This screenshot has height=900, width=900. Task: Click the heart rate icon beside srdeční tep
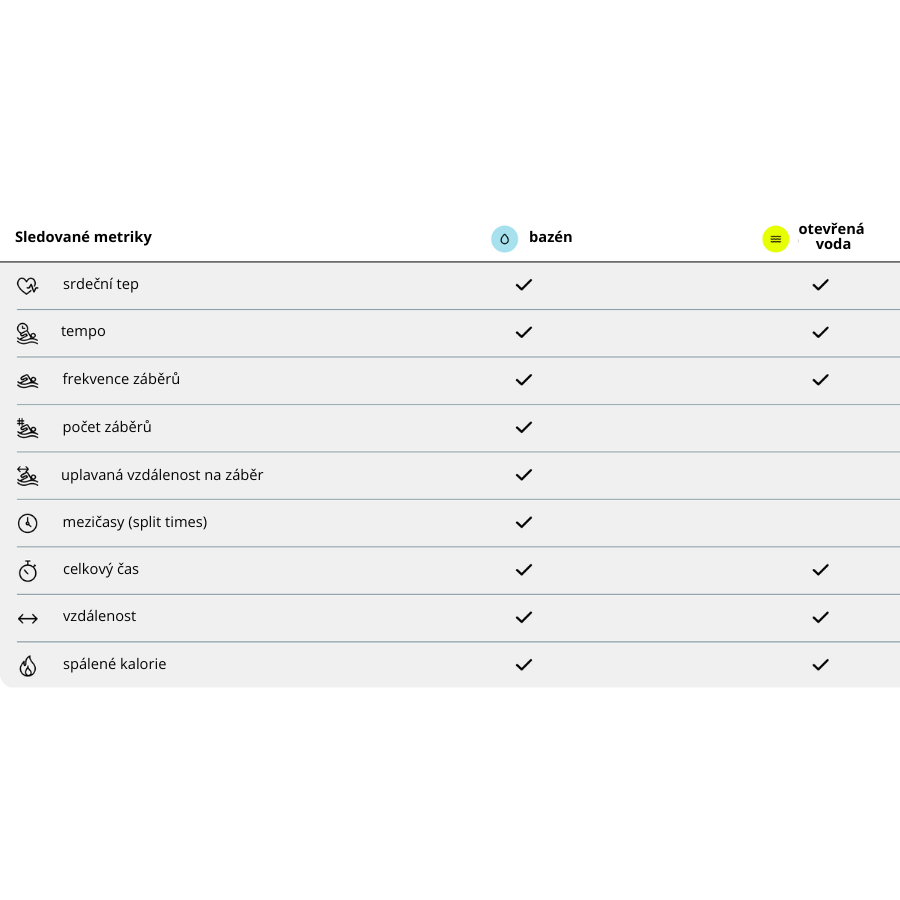[28, 286]
